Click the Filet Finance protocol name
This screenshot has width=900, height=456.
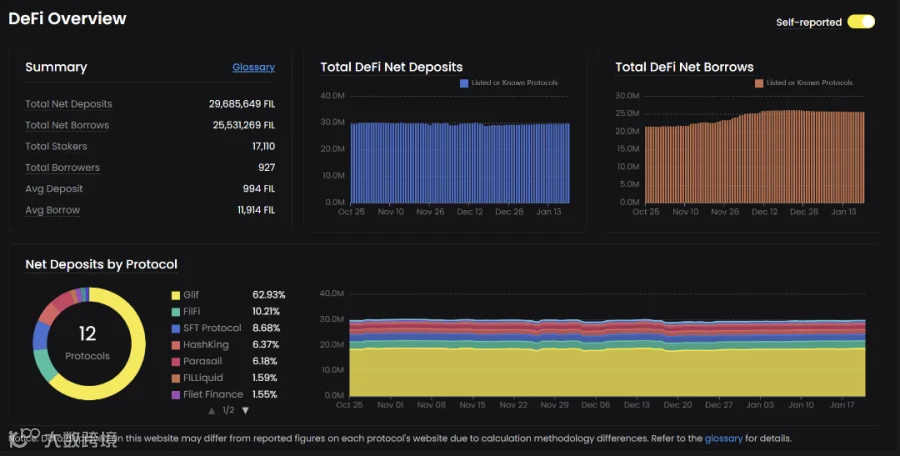(213, 395)
